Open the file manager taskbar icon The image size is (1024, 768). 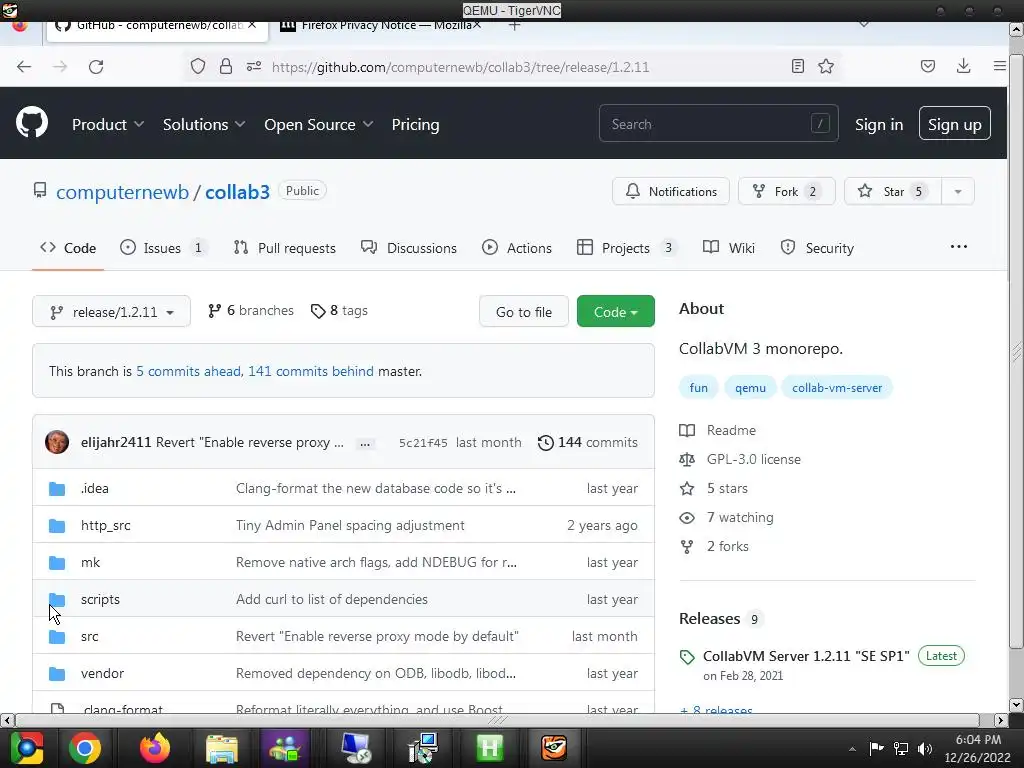pos(222,748)
